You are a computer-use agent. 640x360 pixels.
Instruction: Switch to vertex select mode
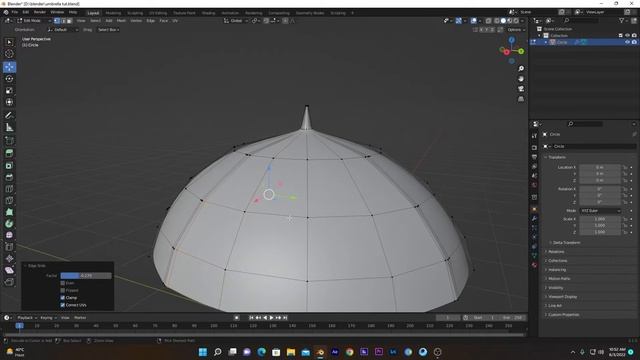click(x=57, y=20)
